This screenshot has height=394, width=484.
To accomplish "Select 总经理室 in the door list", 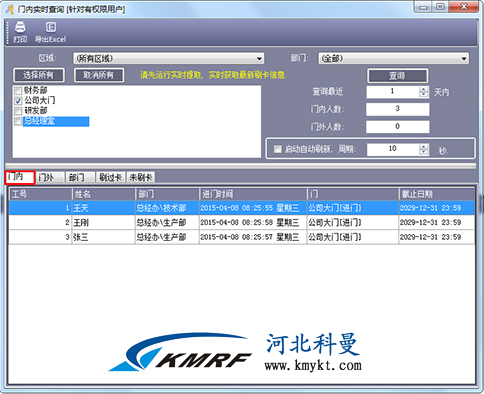I will point(56,121).
